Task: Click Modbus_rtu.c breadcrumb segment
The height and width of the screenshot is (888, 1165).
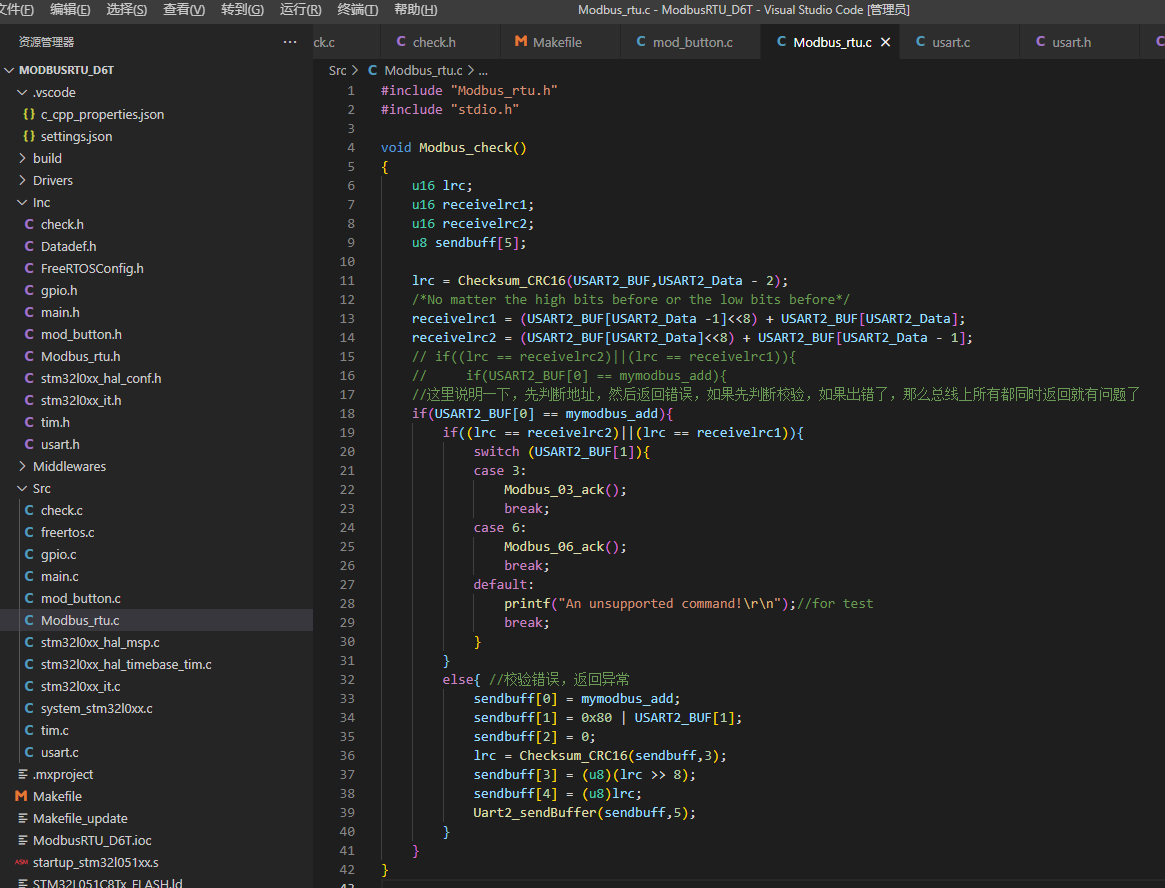Action: (423, 71)
